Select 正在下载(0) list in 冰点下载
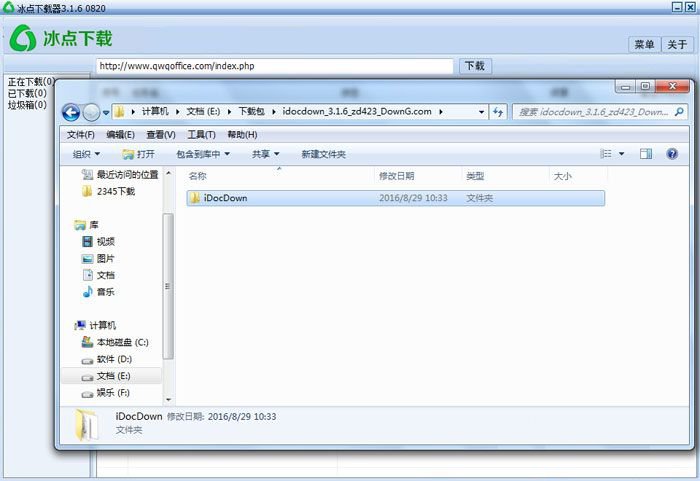Viewport: 700px width, 481px height. point(31,82)
